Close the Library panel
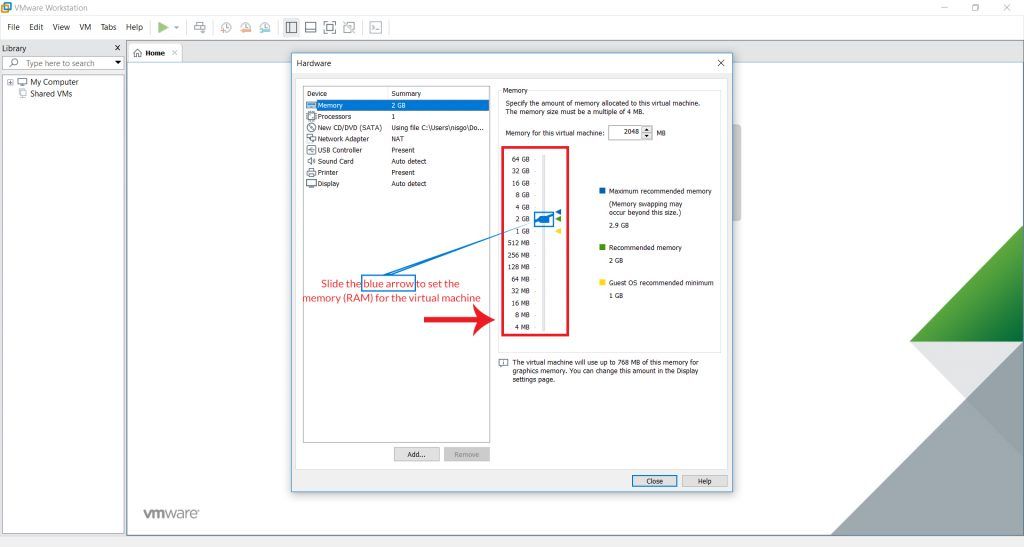This screenshot has width=1024, height=547. point(118,48)
